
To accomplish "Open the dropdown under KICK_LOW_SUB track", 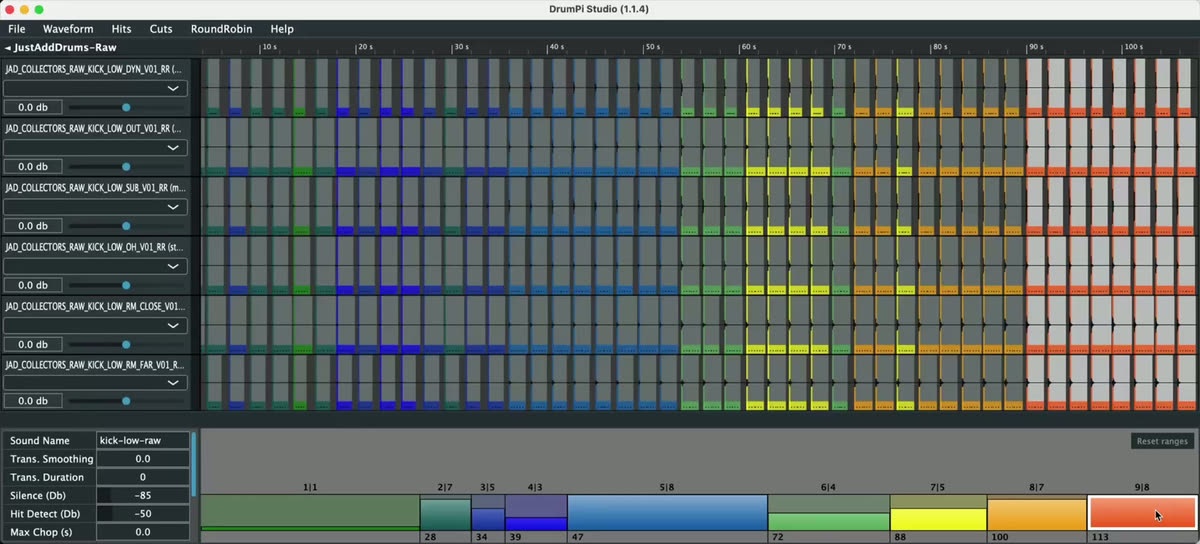I will pos(95,207).
